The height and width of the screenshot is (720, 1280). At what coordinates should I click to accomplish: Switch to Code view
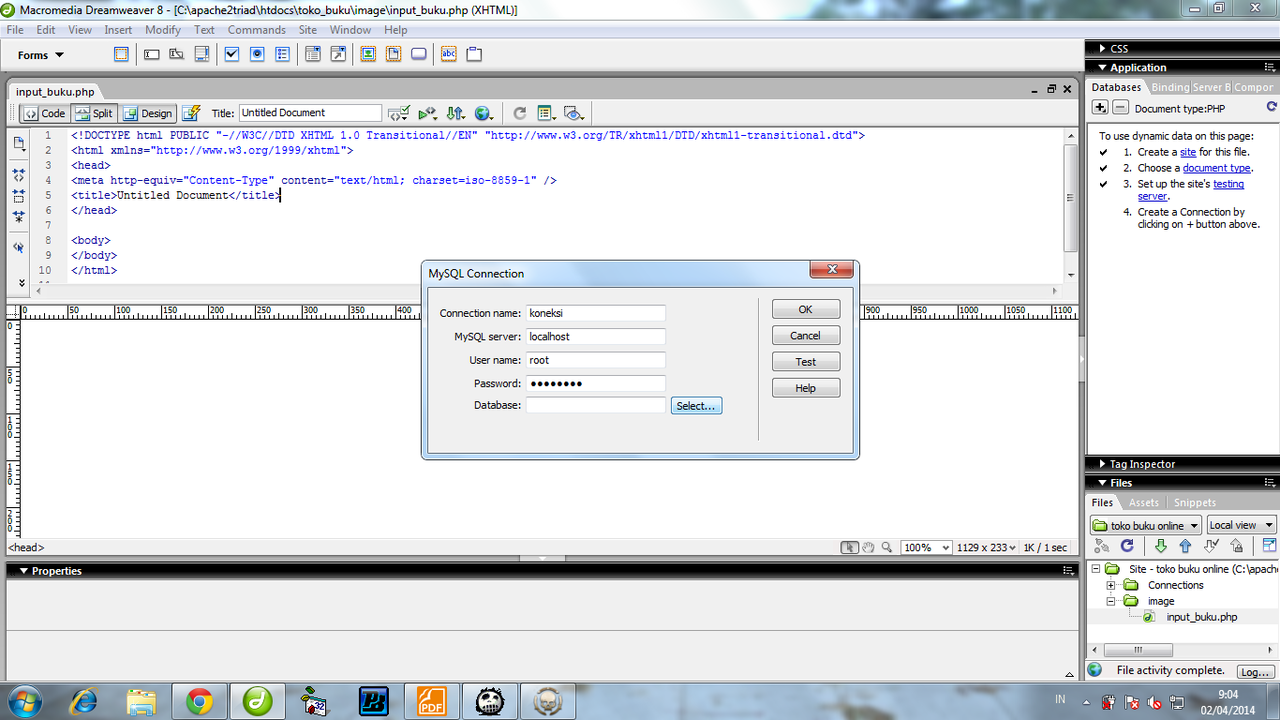click(x=44, y=114)
